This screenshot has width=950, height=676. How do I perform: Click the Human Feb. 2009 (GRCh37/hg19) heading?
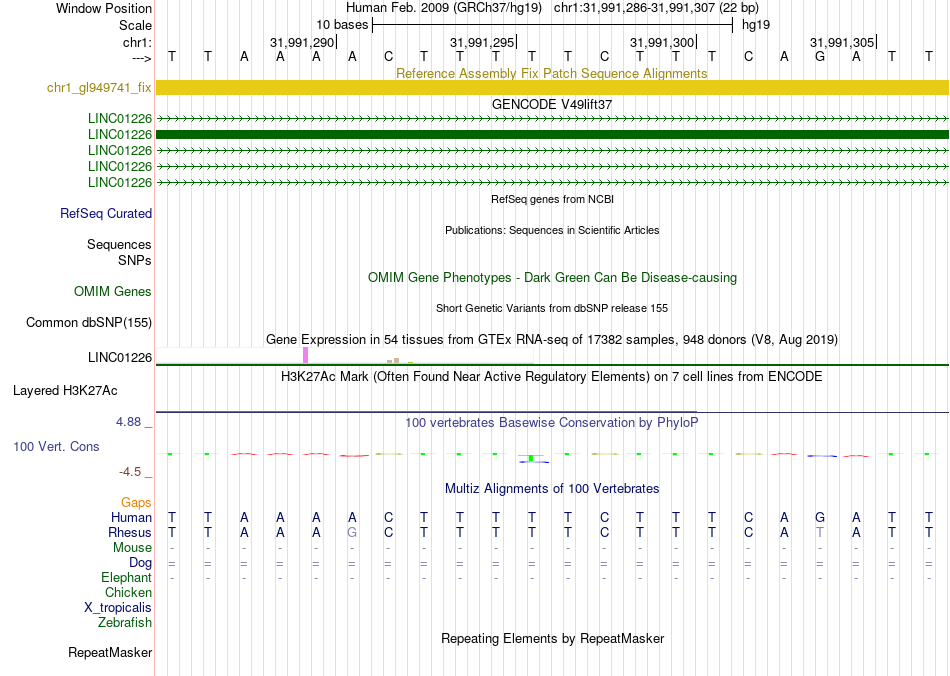coord(444,8)
